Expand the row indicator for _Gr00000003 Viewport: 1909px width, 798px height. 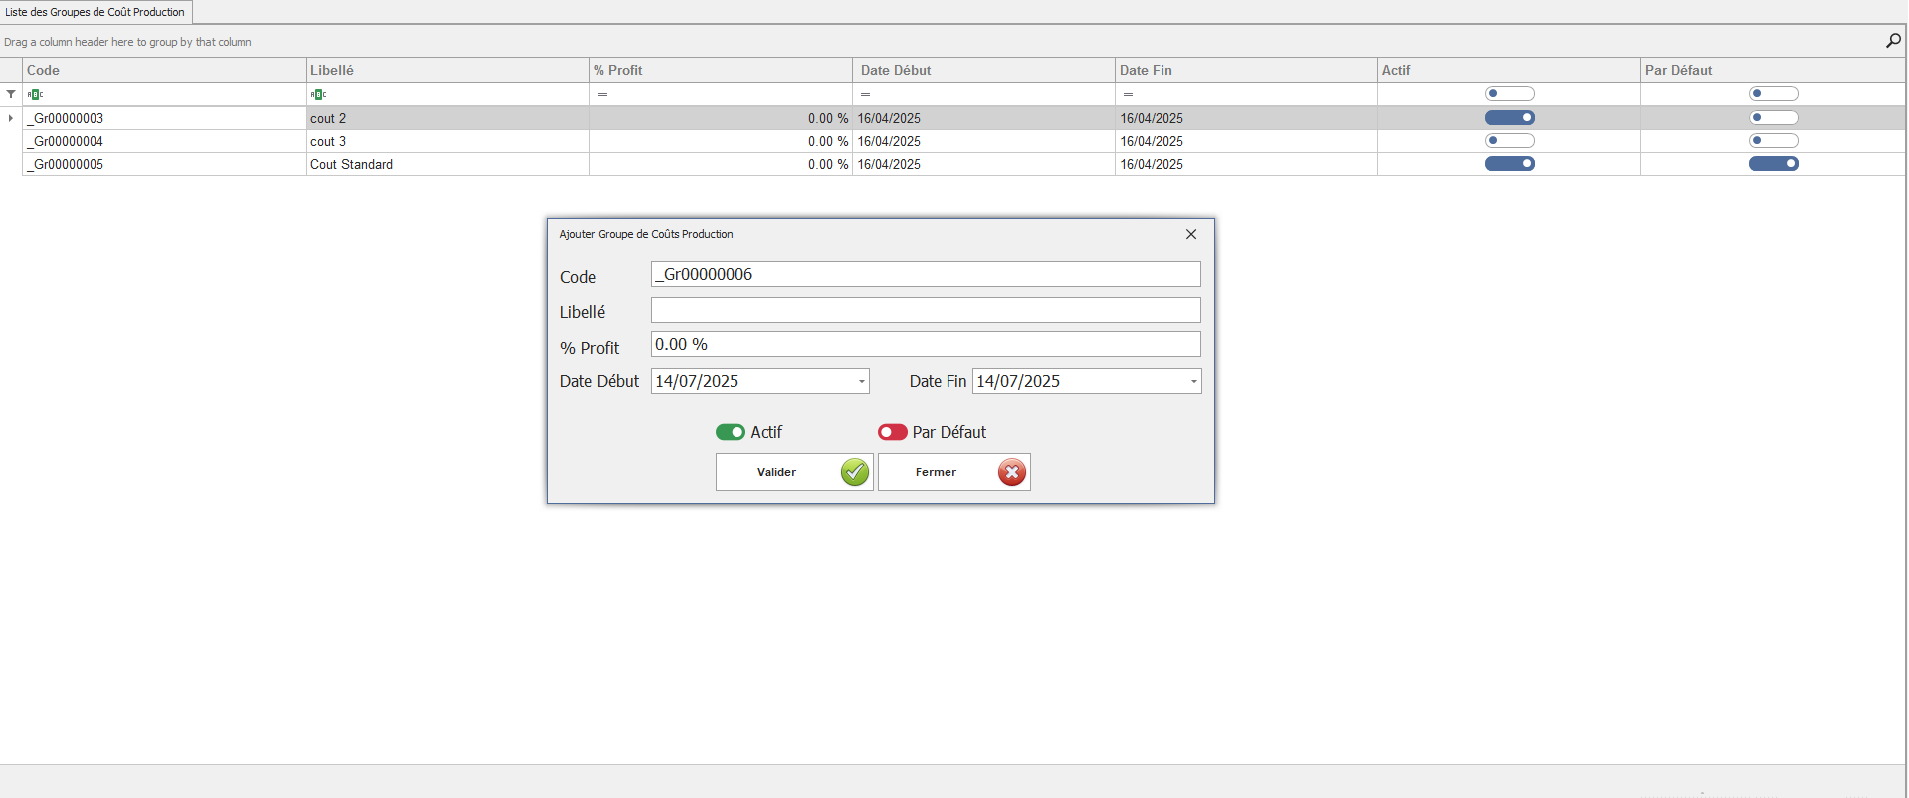[11, 118]
